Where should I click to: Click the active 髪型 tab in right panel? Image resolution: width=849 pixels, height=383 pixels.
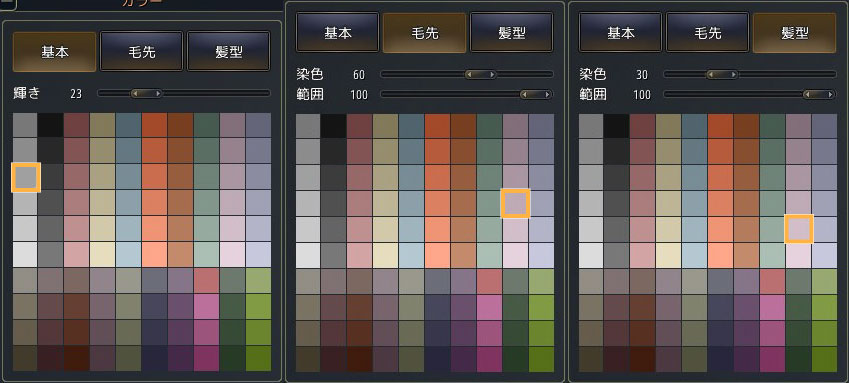coord(794,33)
